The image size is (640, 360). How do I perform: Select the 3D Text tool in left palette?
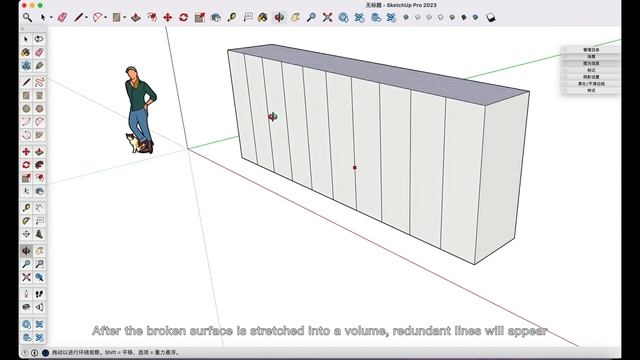[39, 234]
